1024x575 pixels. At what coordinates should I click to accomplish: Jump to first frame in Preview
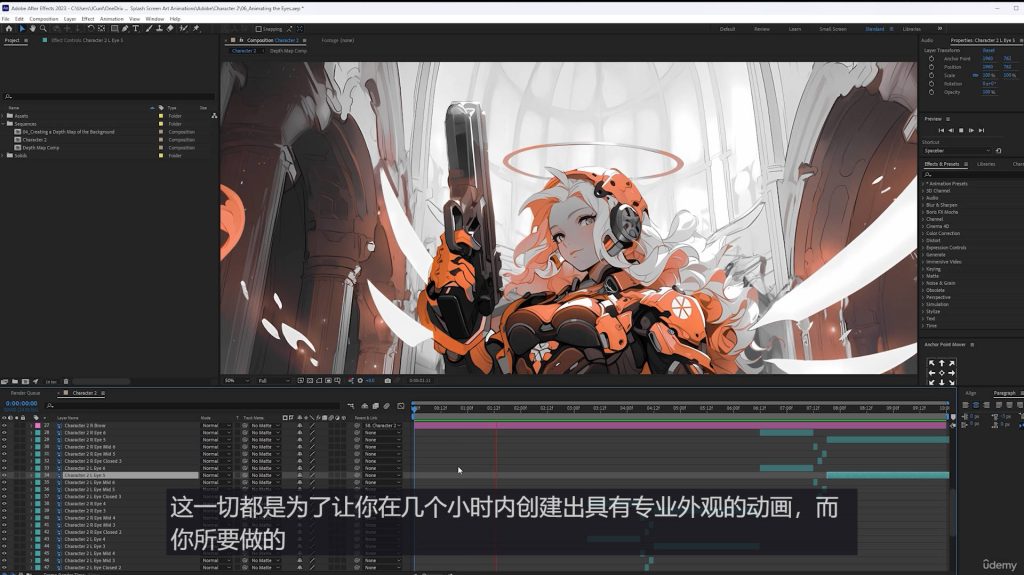point(940,131)
